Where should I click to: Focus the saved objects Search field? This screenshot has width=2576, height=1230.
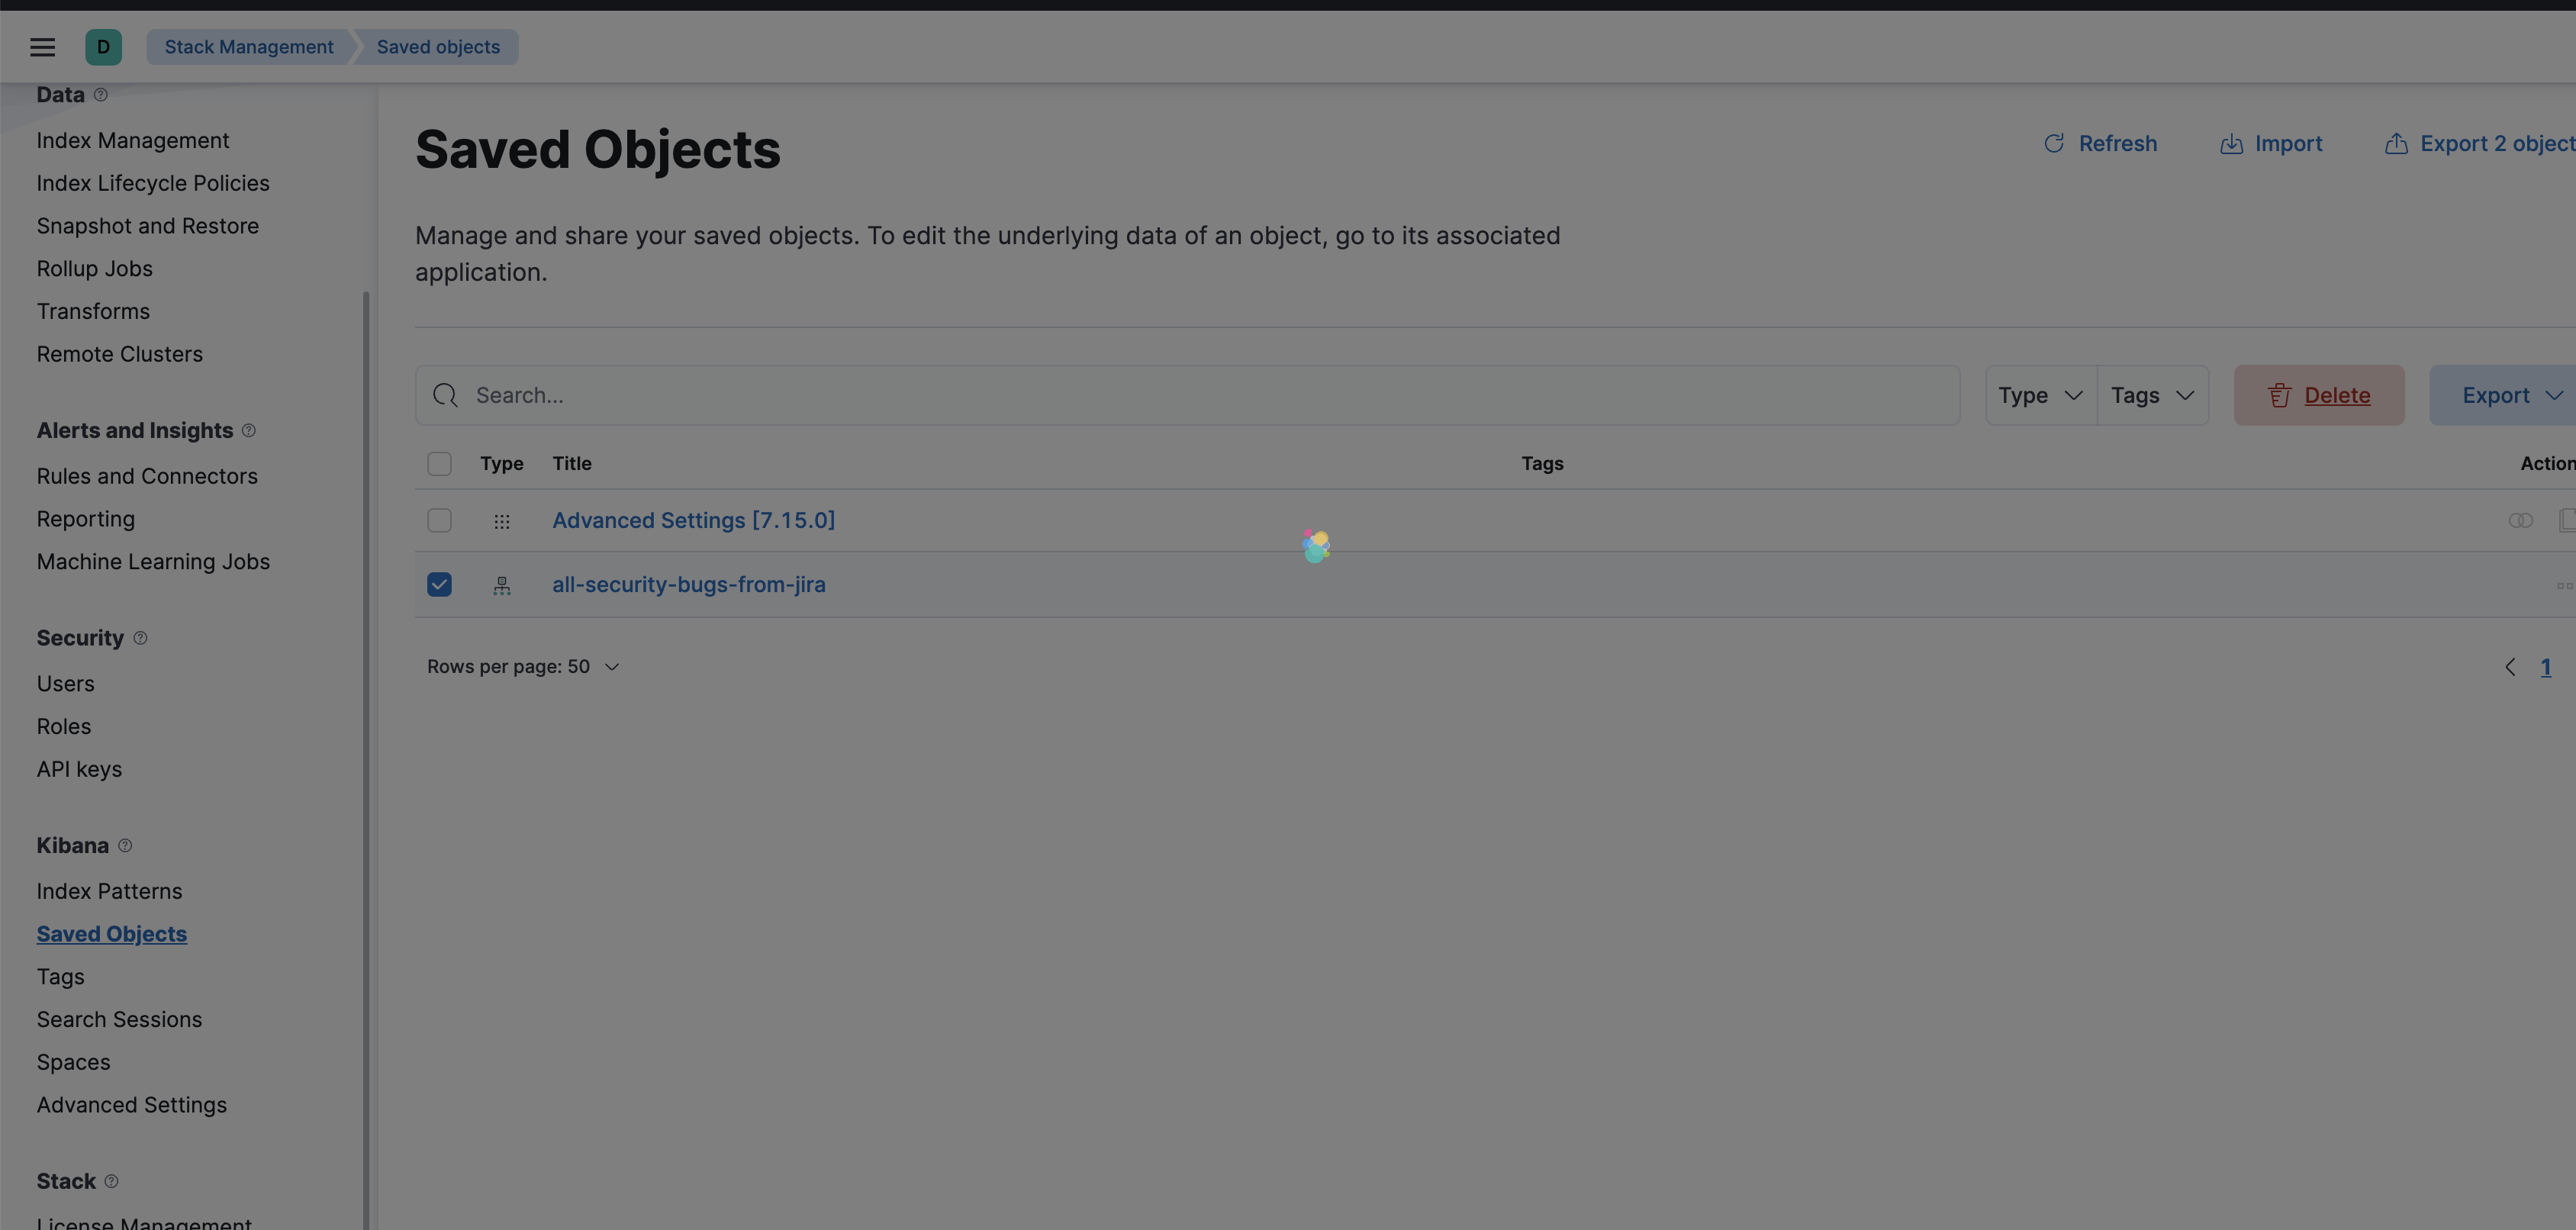click(1188, 396)
